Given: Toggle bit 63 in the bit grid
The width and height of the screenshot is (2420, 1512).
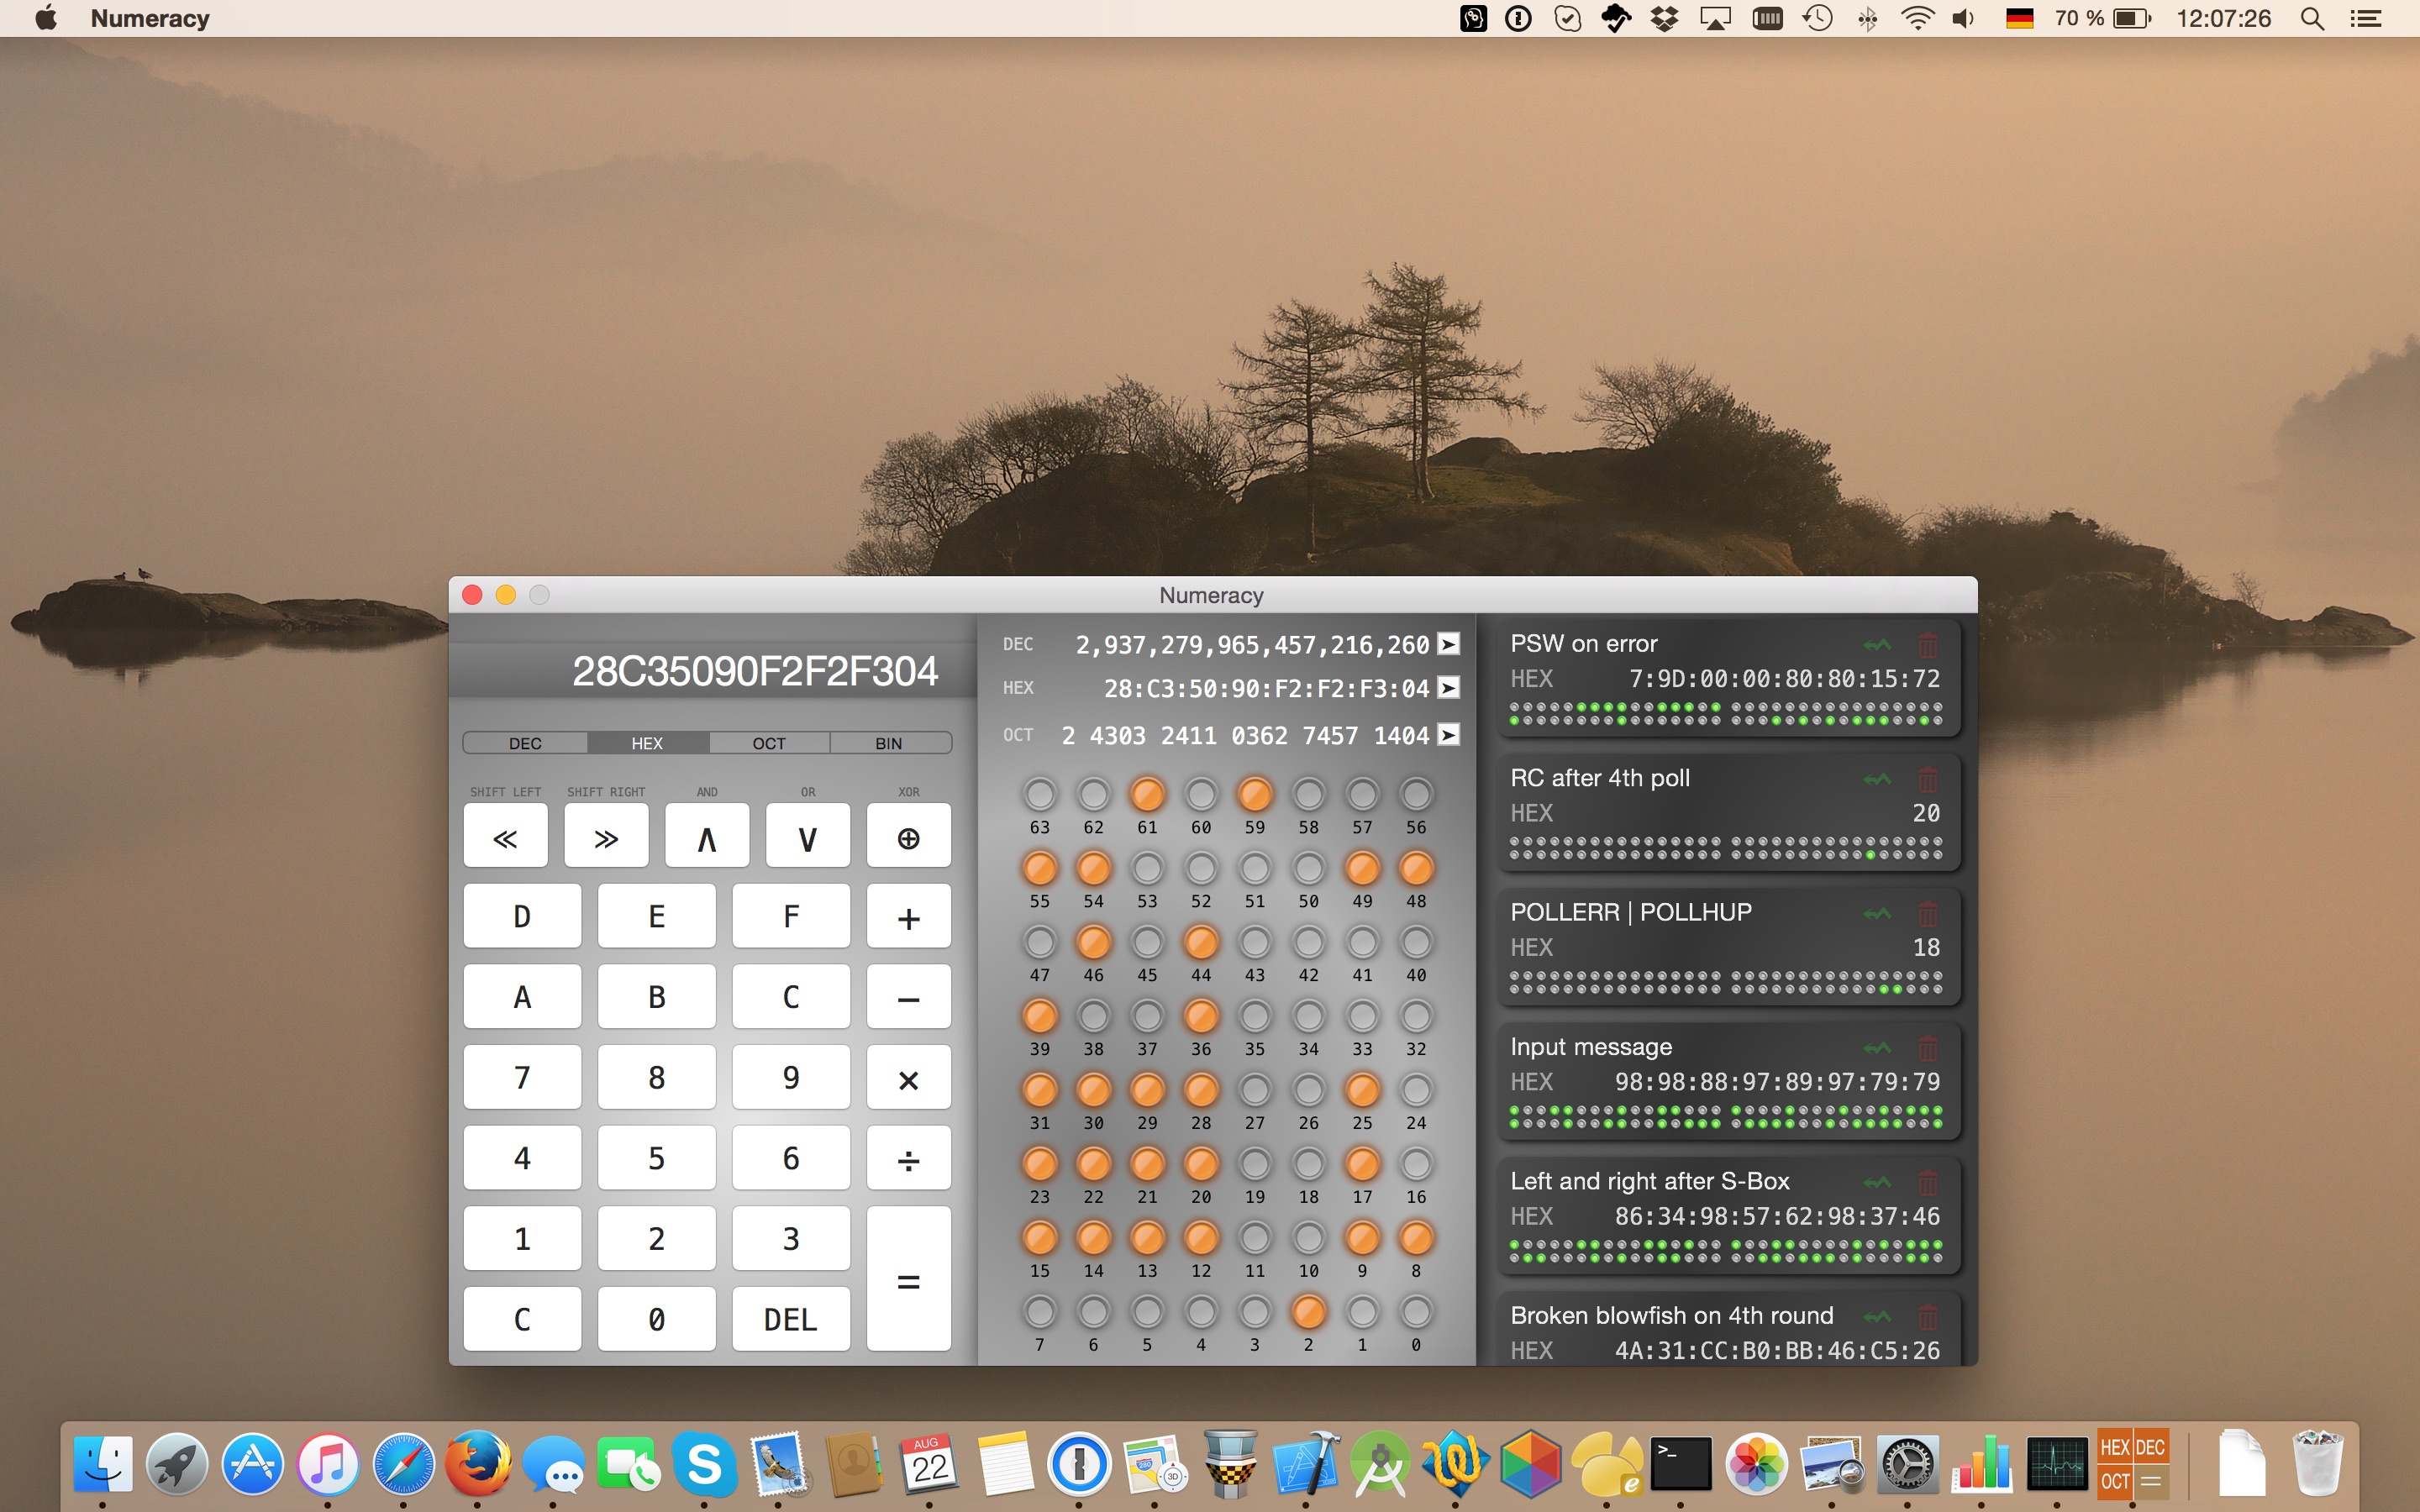Looking at the screenshot, I should pos(1040,795).
